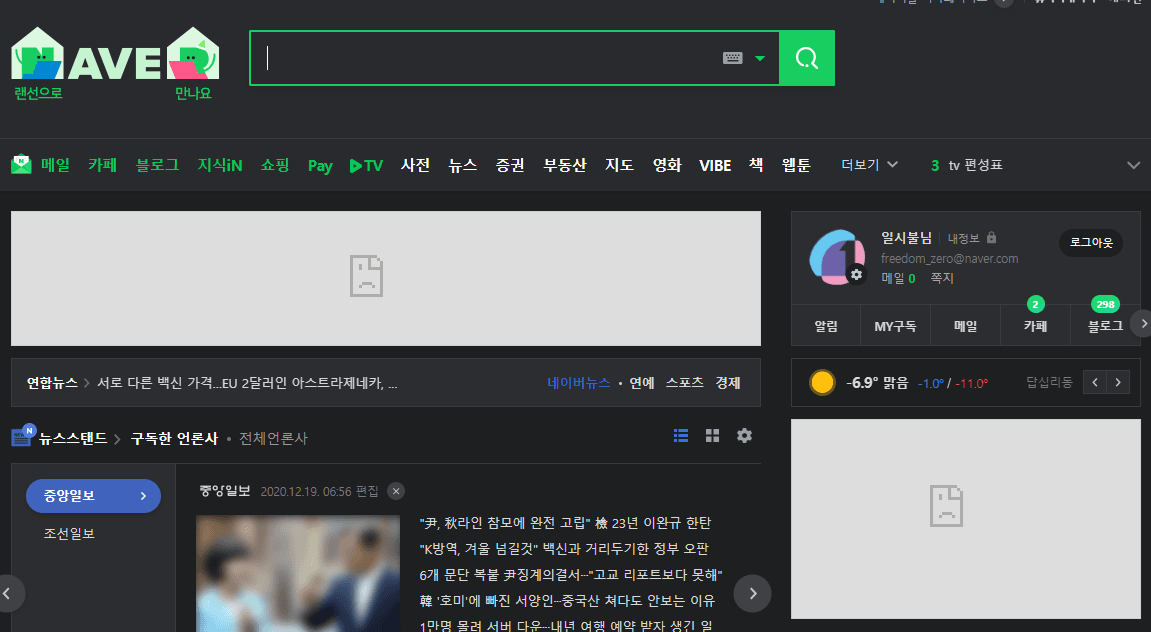Open 내정보 link
This screenshot has height=632, width=1151.
963,238
